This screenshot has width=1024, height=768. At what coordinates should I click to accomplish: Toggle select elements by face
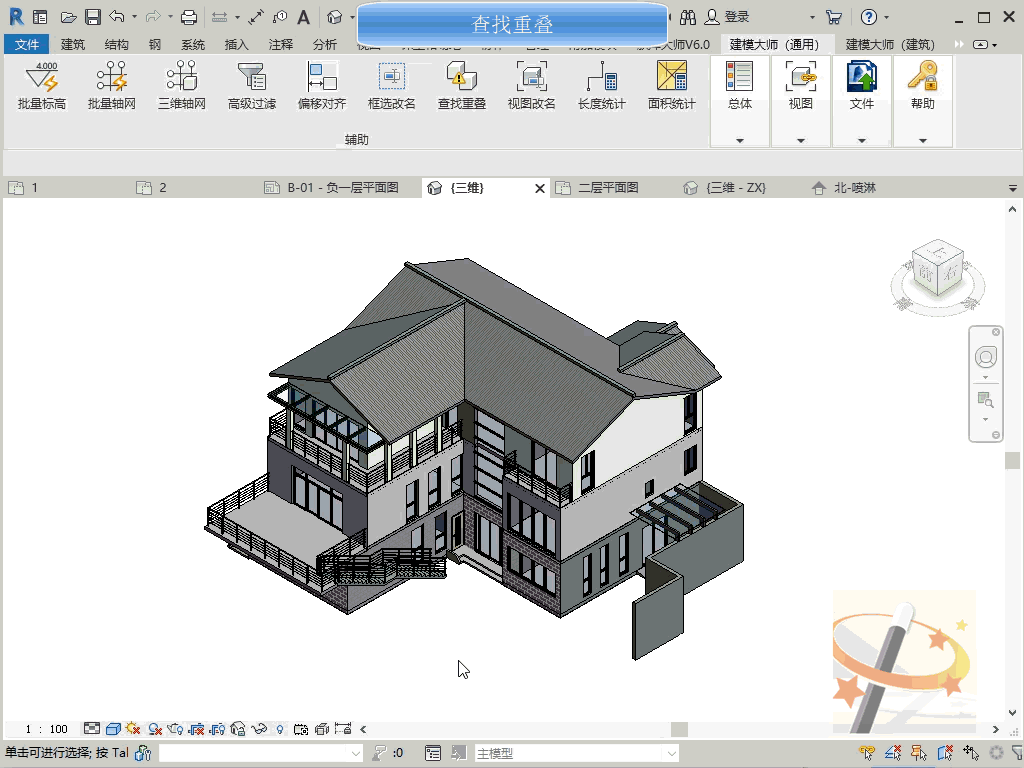[945, 753]
